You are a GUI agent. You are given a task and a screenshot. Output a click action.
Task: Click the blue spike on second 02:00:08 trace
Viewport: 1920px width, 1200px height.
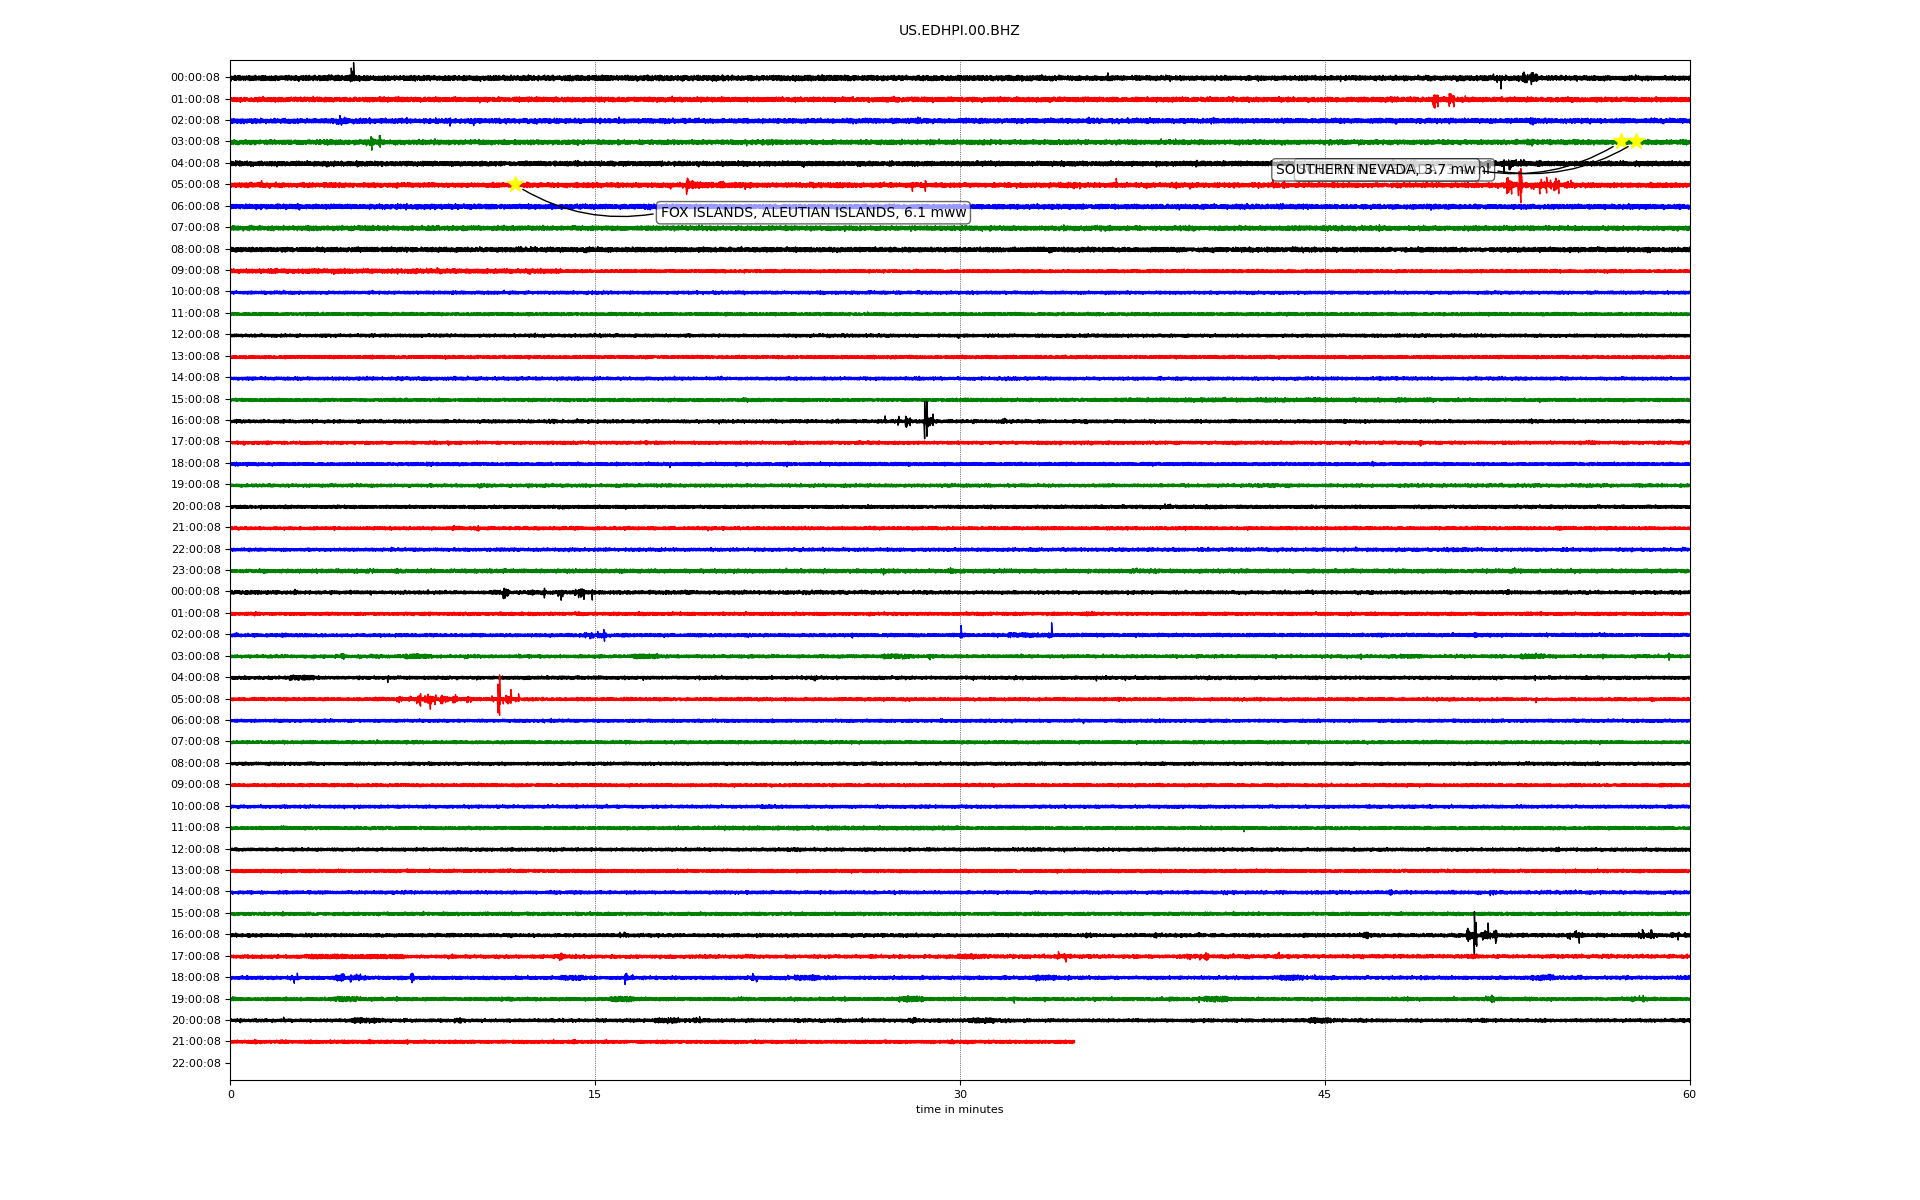tap(1051, 630)
